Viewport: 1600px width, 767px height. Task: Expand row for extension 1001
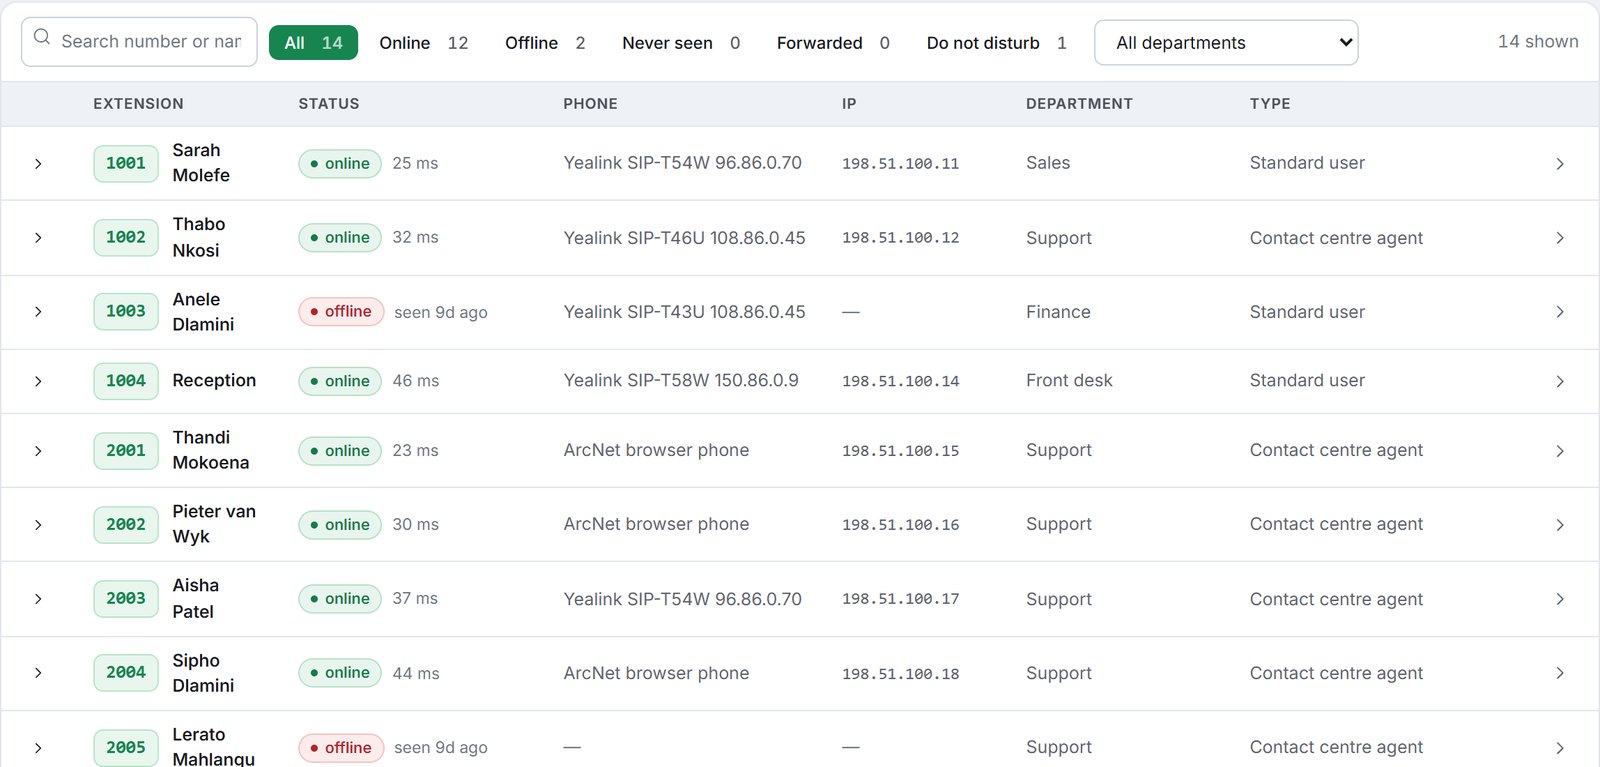tap(38, 163)
